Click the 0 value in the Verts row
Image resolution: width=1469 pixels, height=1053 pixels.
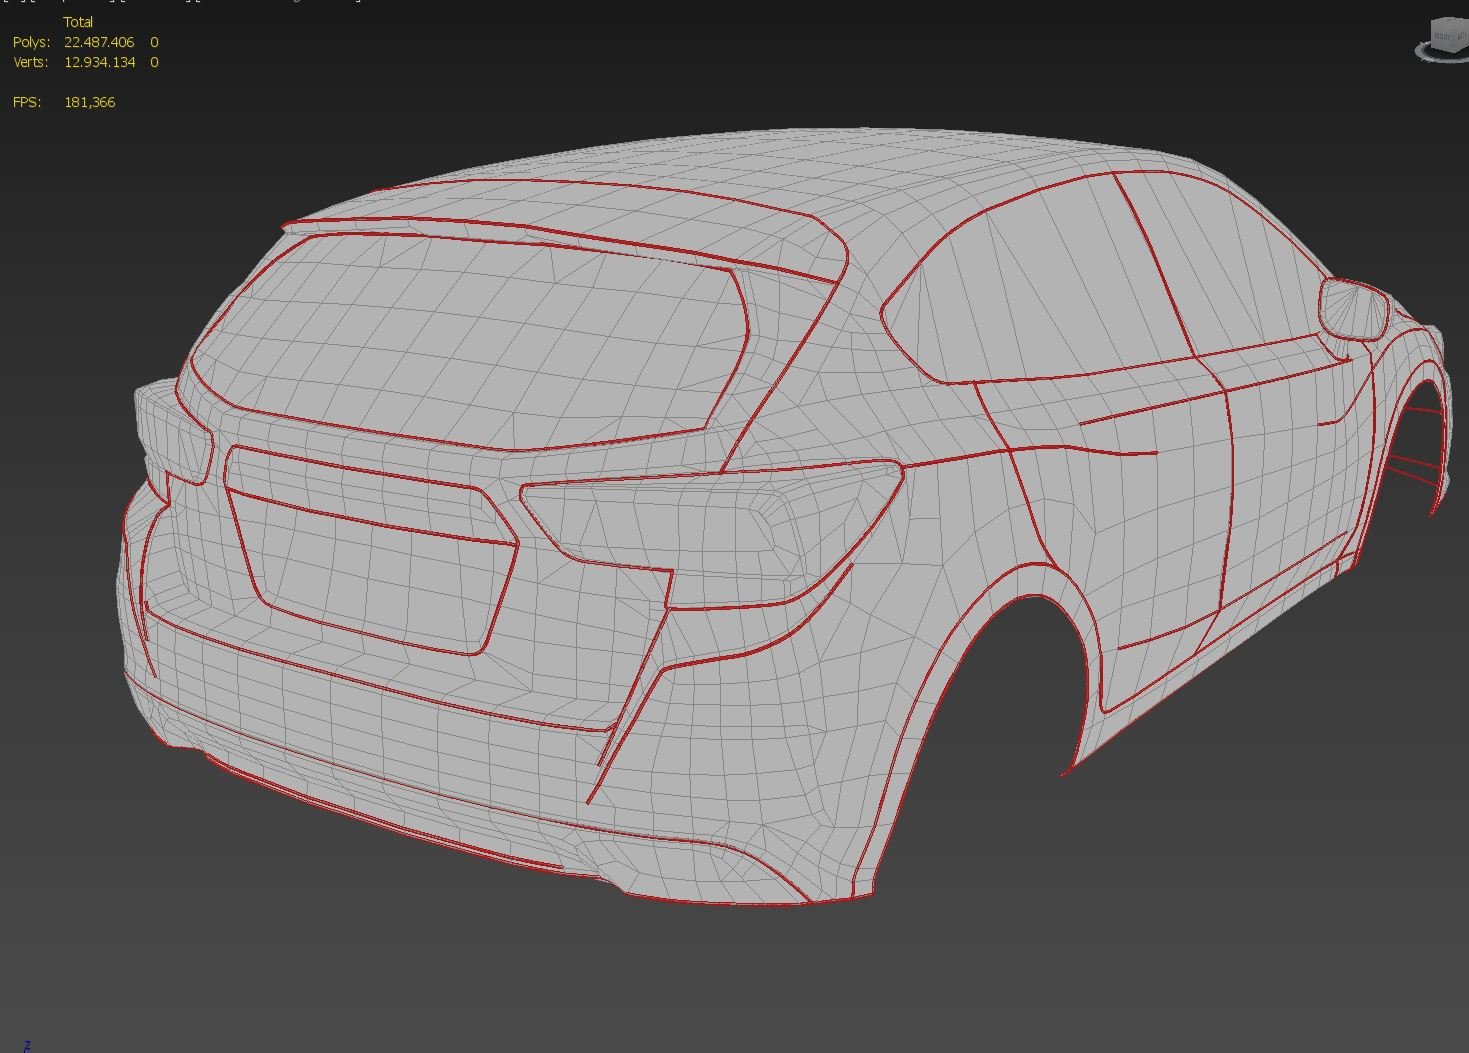[x=154, y=62]
